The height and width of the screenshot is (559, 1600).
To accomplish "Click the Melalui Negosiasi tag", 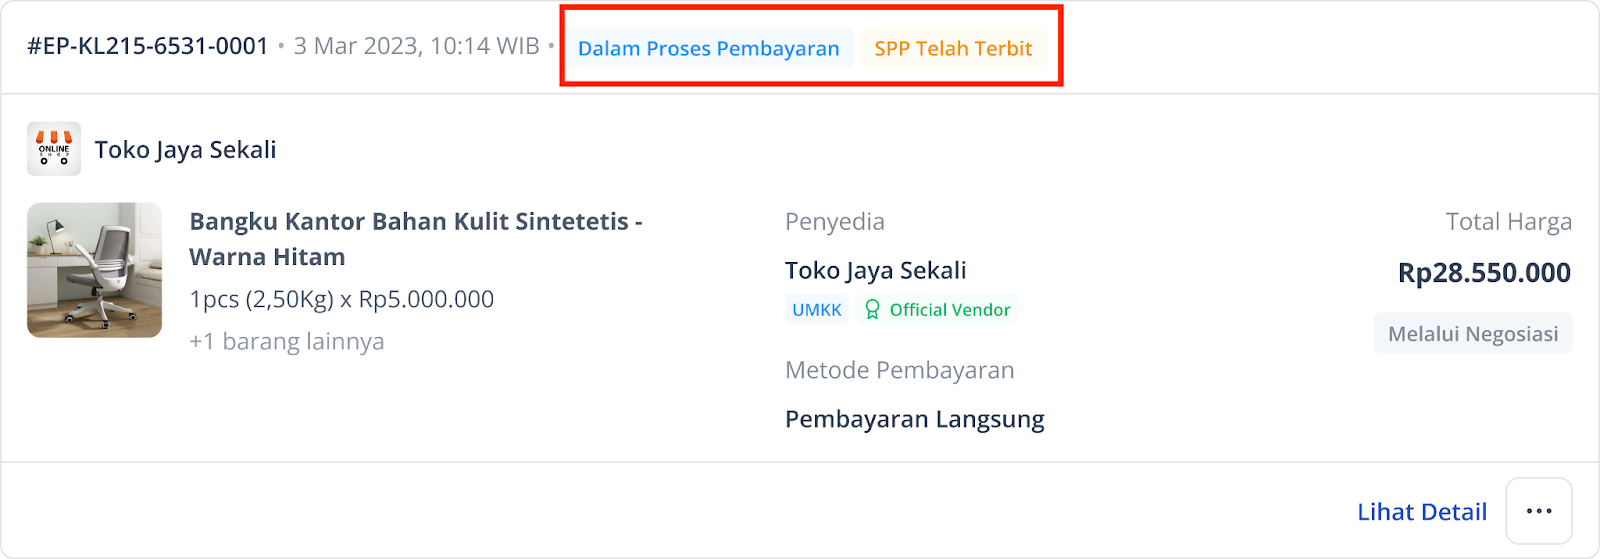I will [x=1473, y=334].
